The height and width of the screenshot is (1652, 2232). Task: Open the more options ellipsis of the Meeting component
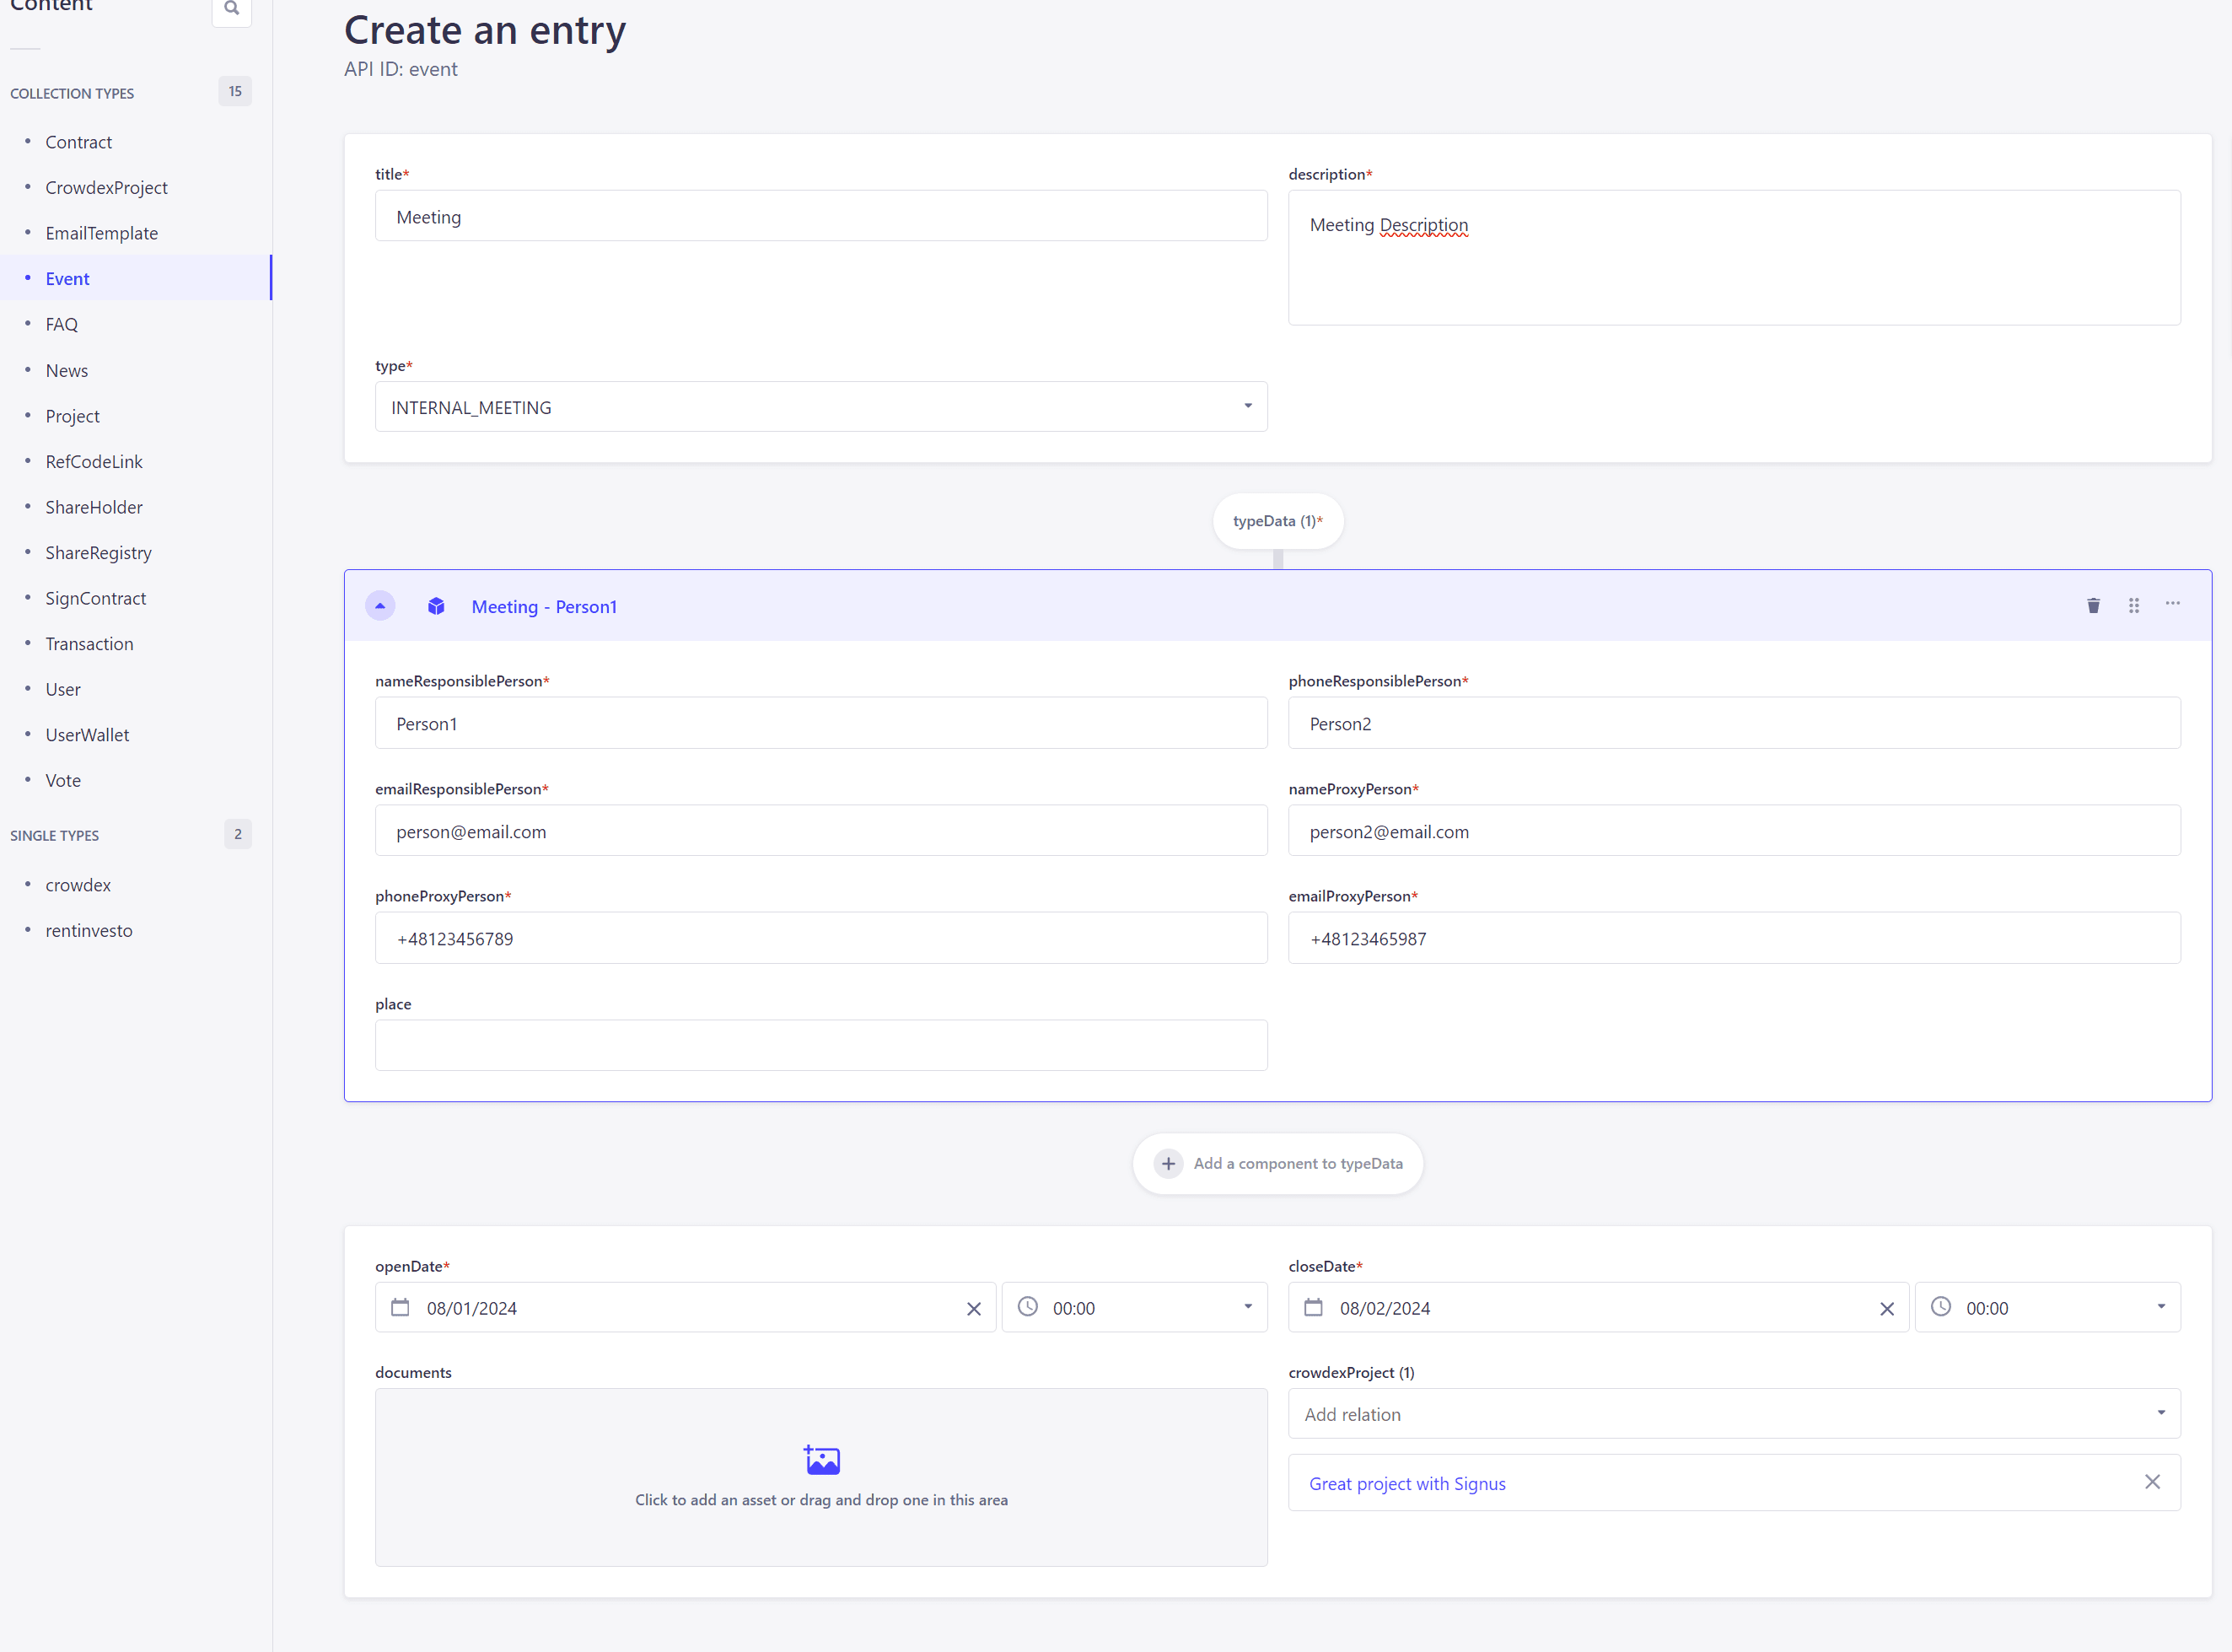(2172, 604)
